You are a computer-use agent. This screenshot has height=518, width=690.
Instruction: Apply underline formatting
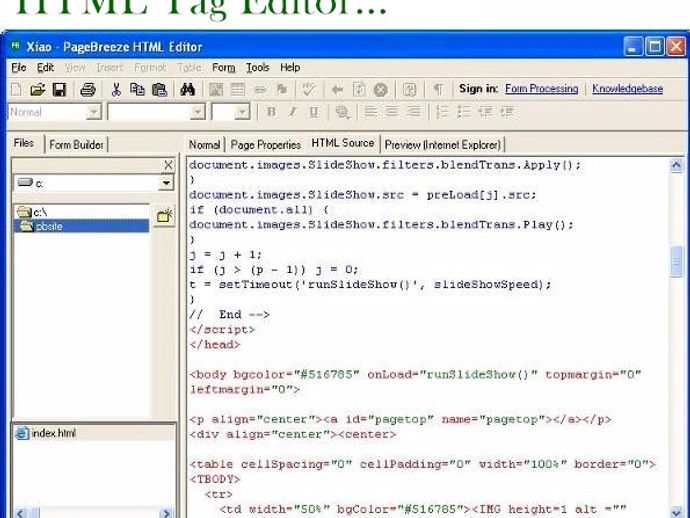pyautogui.click(x=314, y=112)
